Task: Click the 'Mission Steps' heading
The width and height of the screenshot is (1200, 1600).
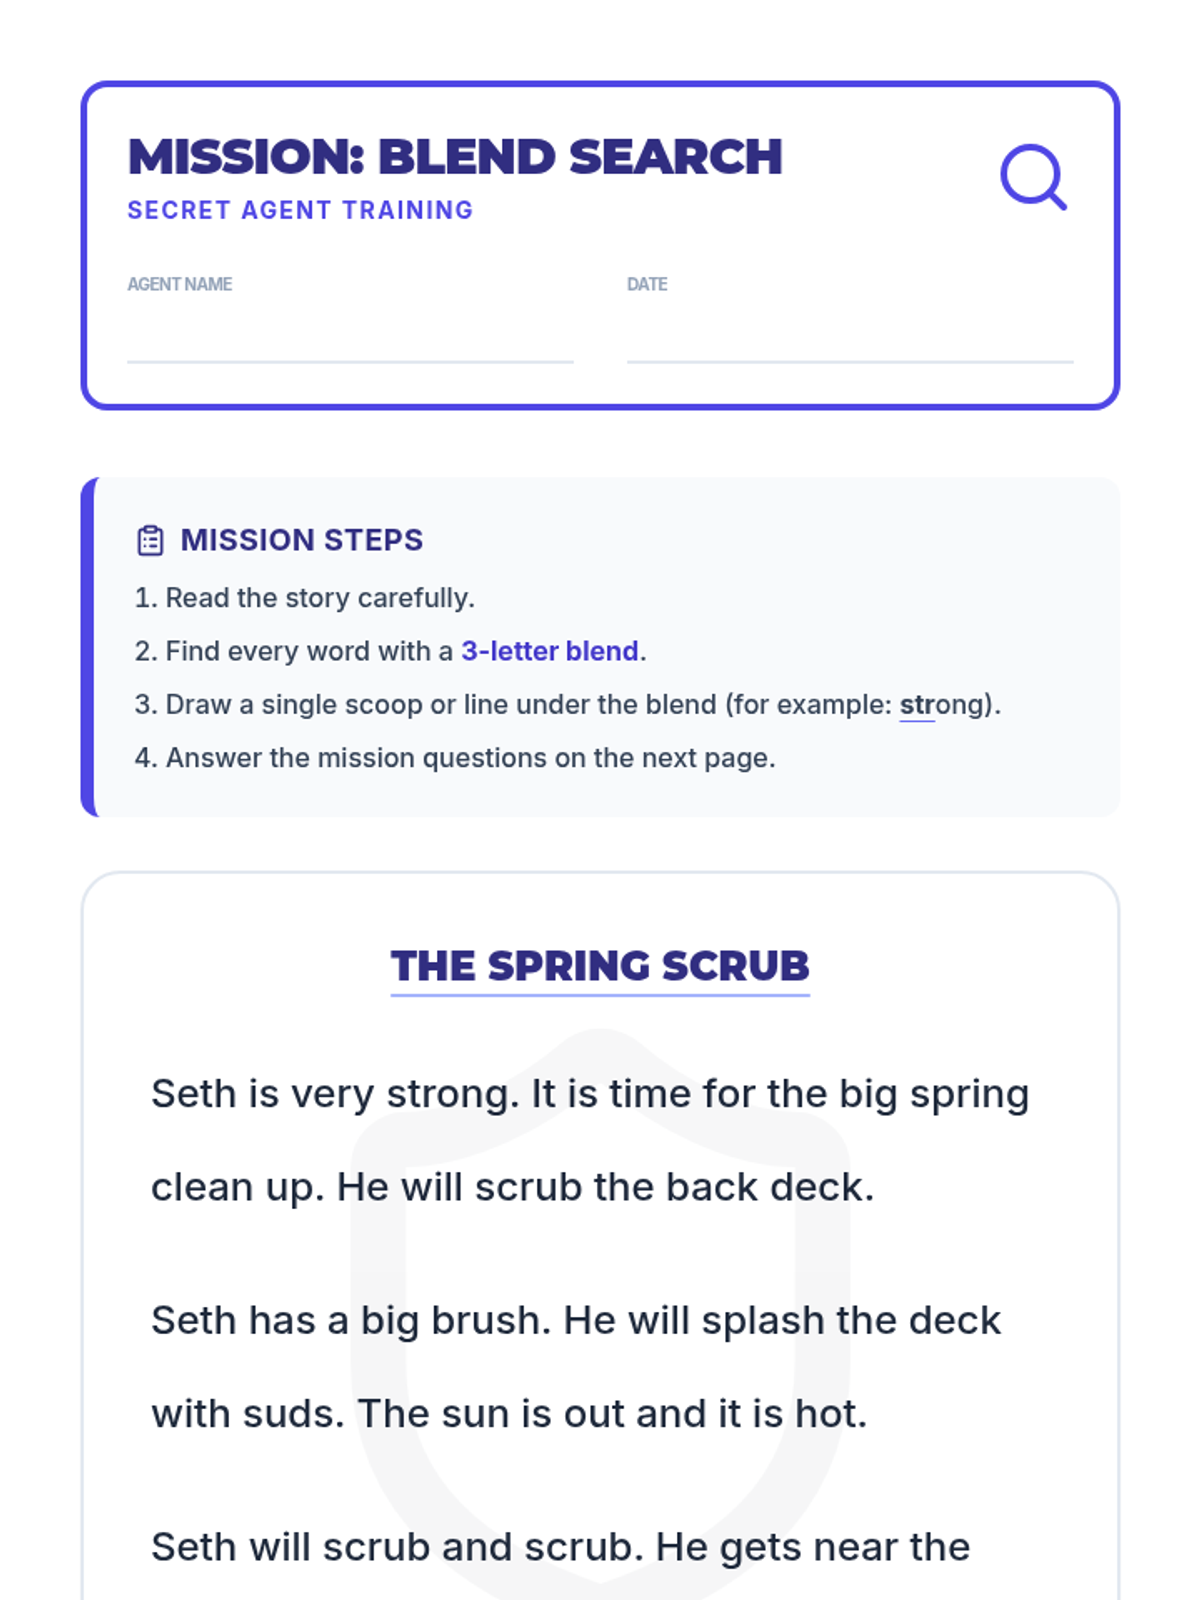Action: click(x=301, y=540)
